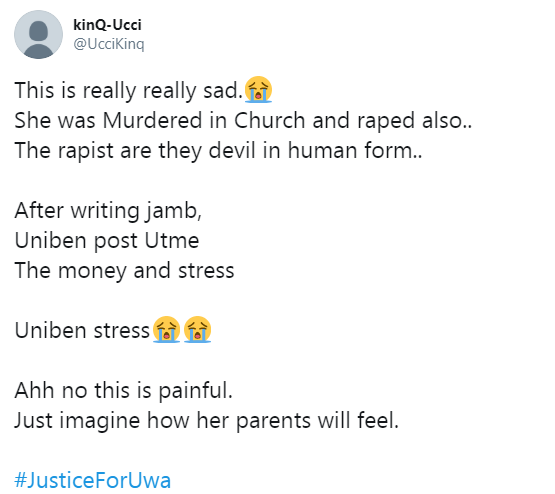Viewport: 555px width, 494px height.
Task: Open the kinQ-Ucci default profile avatar
Action: click(x=38, y=34)
